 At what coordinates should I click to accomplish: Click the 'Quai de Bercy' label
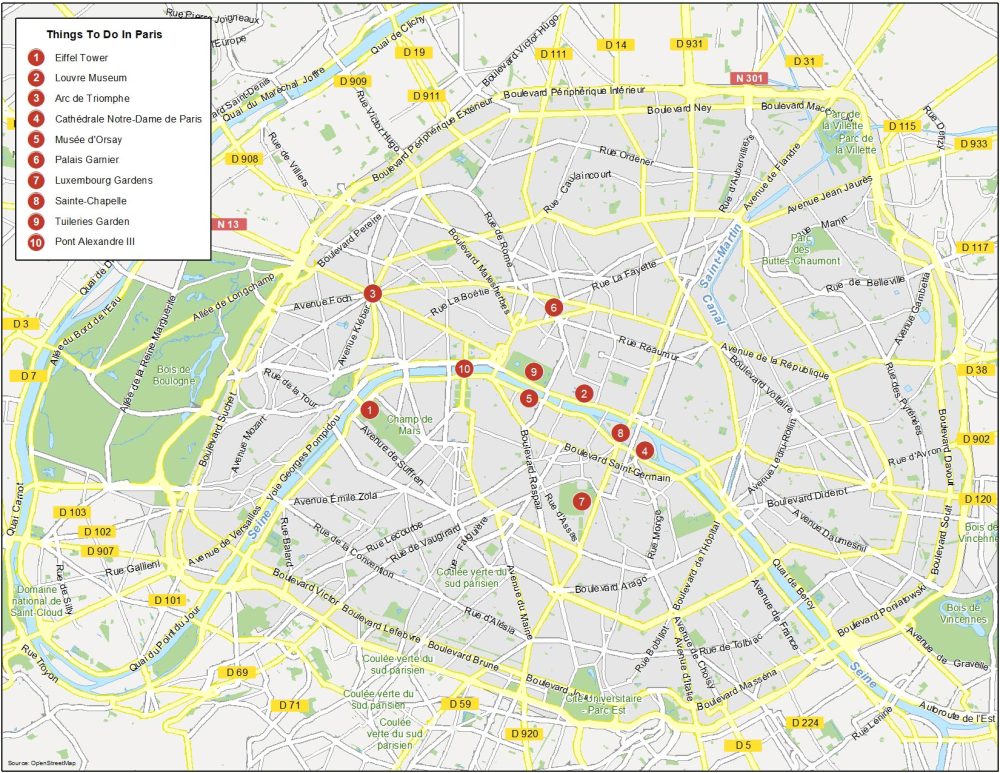click(x=794, y=584)
